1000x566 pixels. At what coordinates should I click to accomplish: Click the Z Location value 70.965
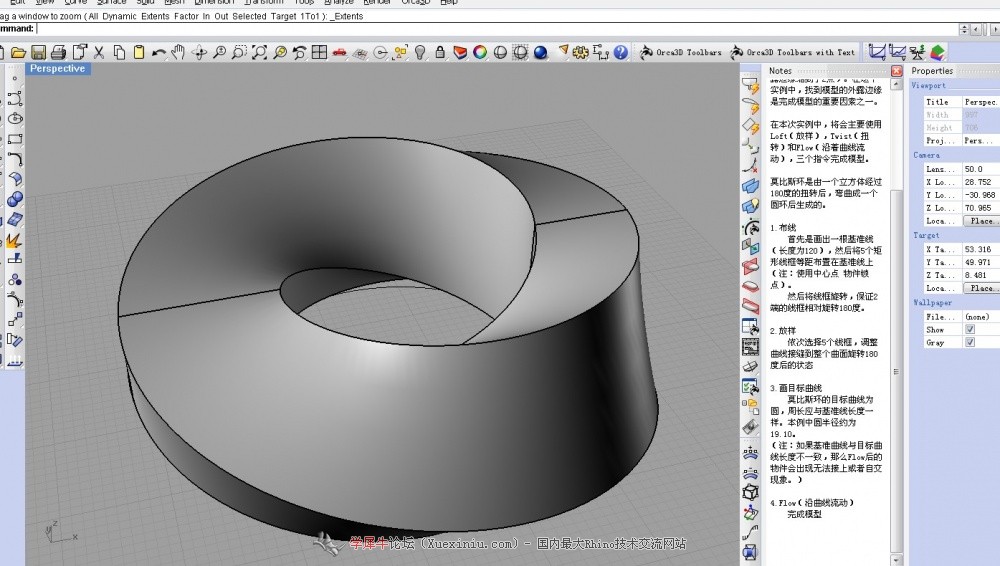[981, 208]
